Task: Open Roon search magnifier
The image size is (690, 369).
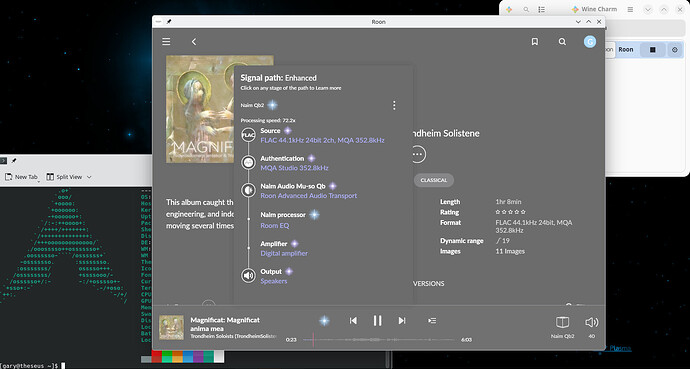Action: [x=562, y=41]
